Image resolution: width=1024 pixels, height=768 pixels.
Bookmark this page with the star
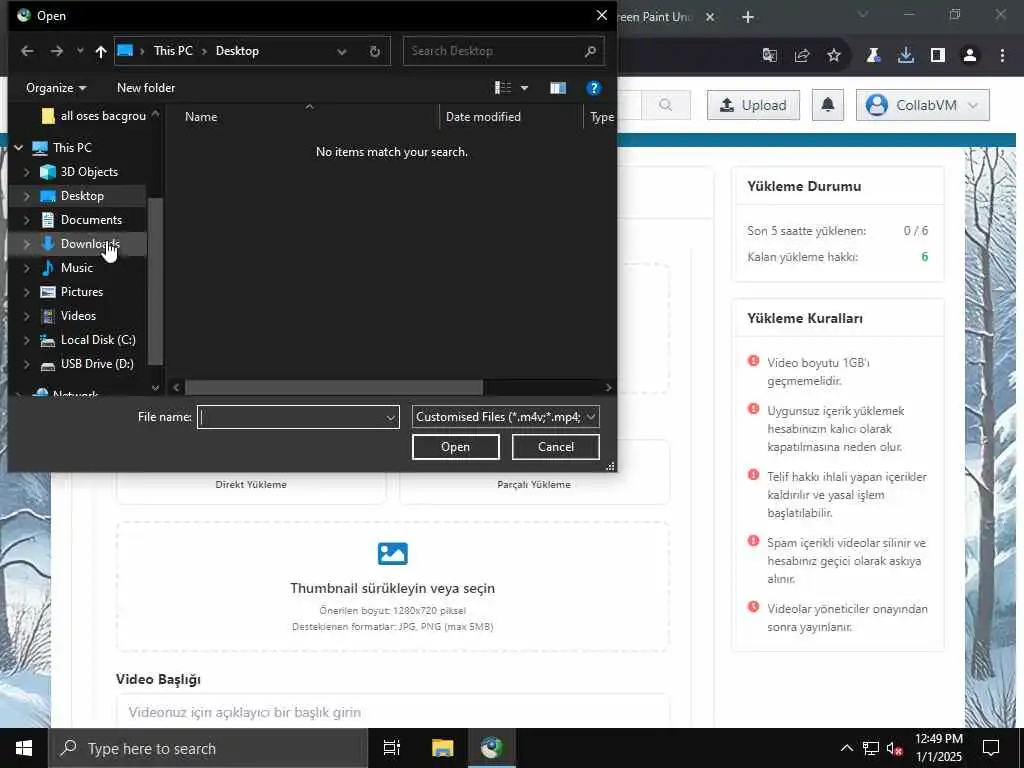(x=834, y=56)
